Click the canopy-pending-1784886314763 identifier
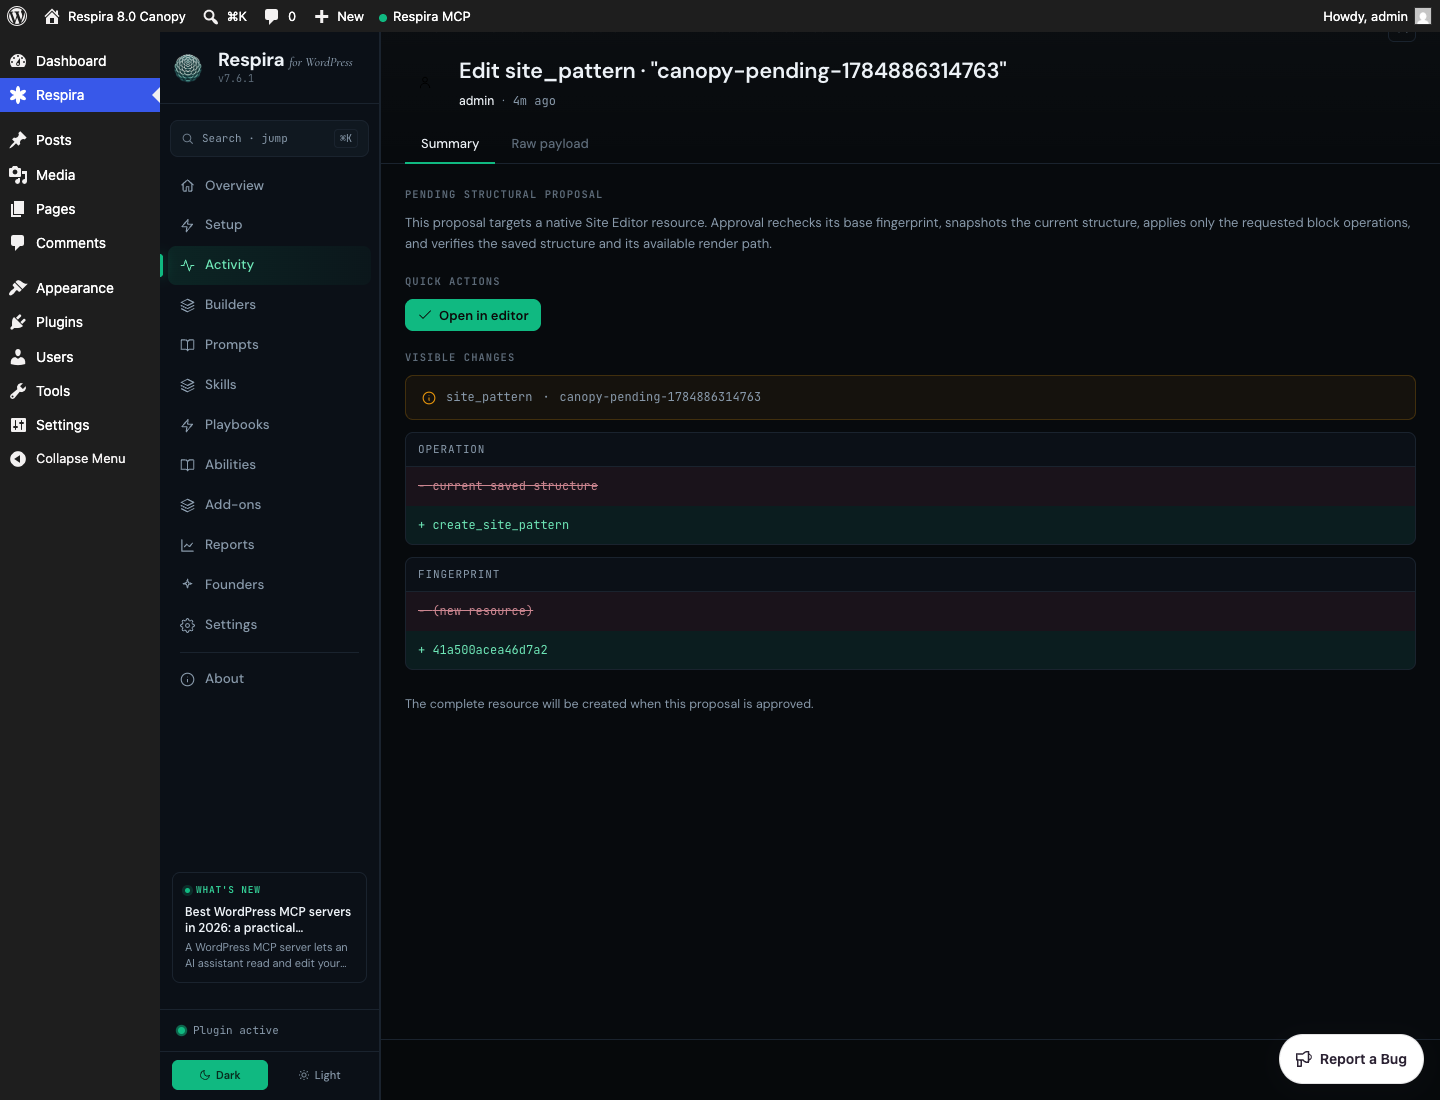The width and height of the screenshot is (1440, 1100). click(x=660, y=397)
